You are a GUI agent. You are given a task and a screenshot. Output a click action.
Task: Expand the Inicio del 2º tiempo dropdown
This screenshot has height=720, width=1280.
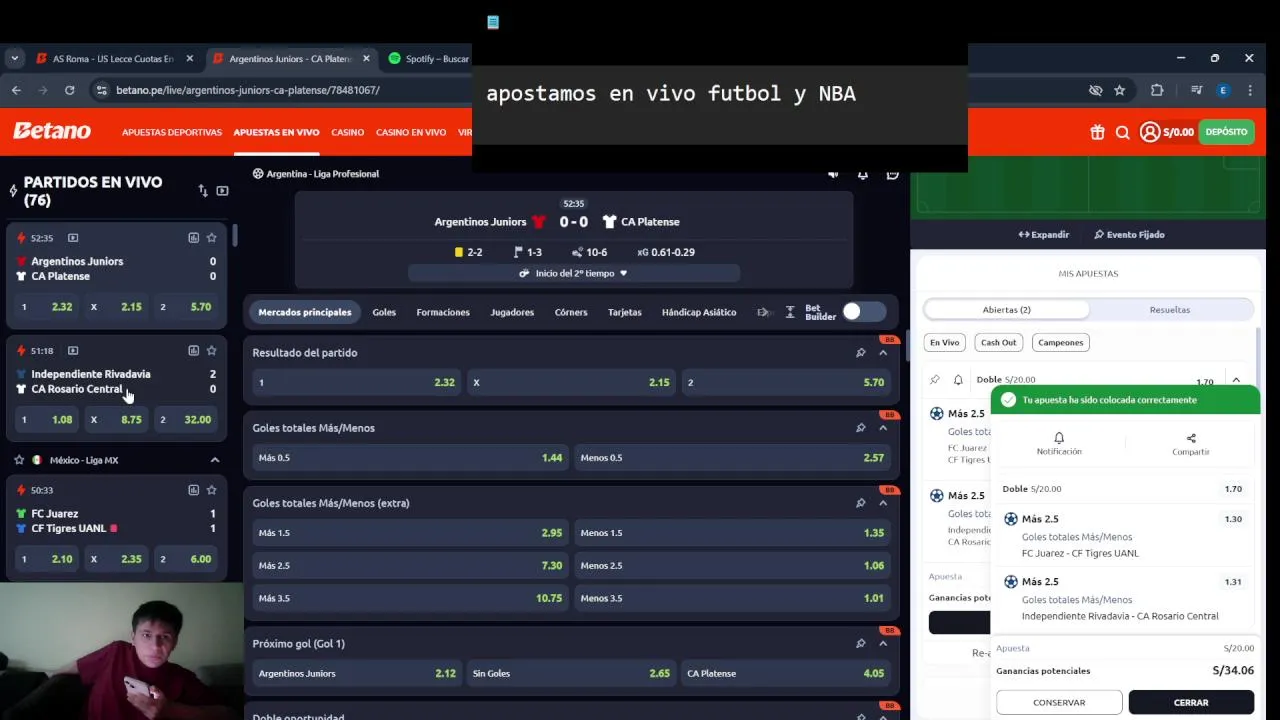574,273
